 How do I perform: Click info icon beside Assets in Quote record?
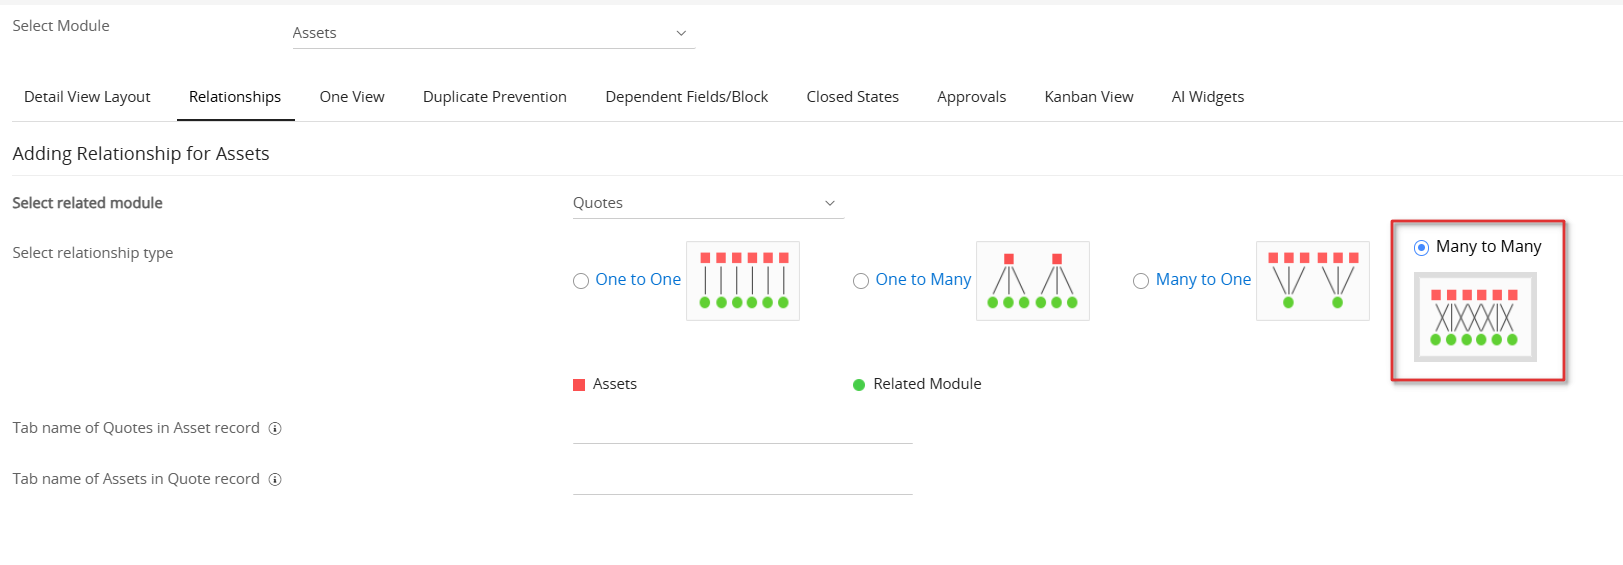275,480
